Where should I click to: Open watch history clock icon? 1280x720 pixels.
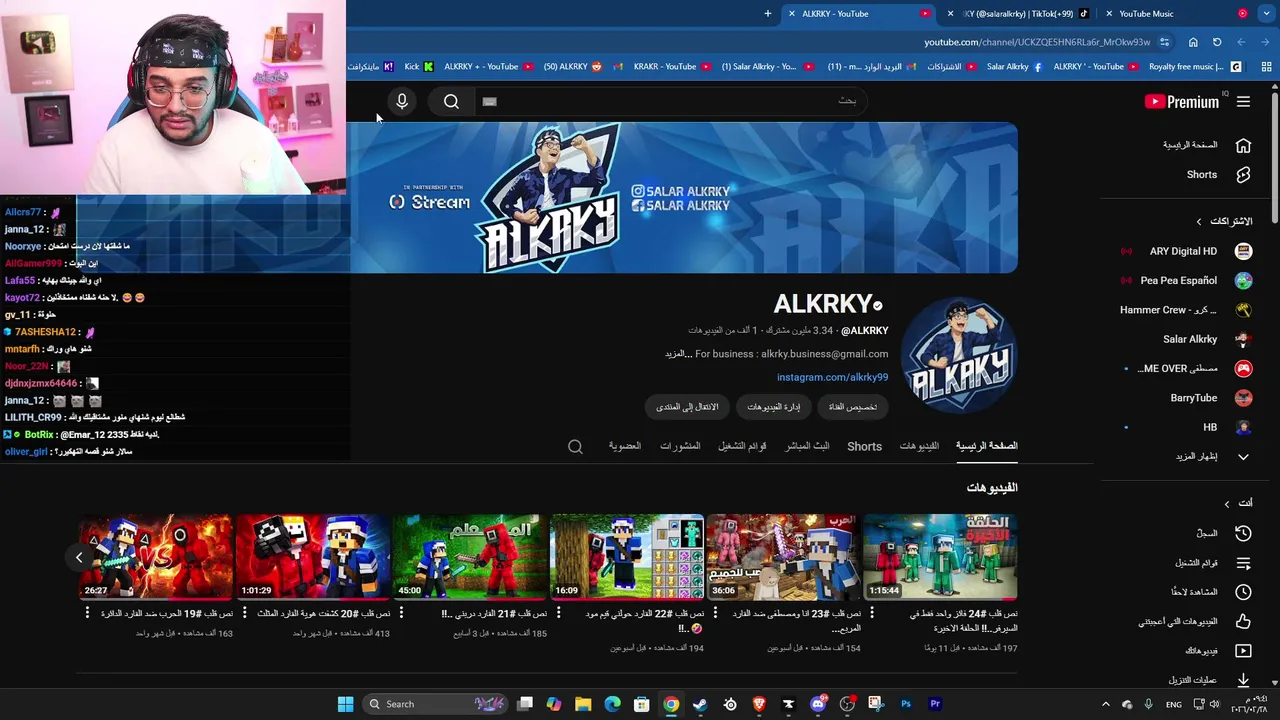[x=1243, y=533]
